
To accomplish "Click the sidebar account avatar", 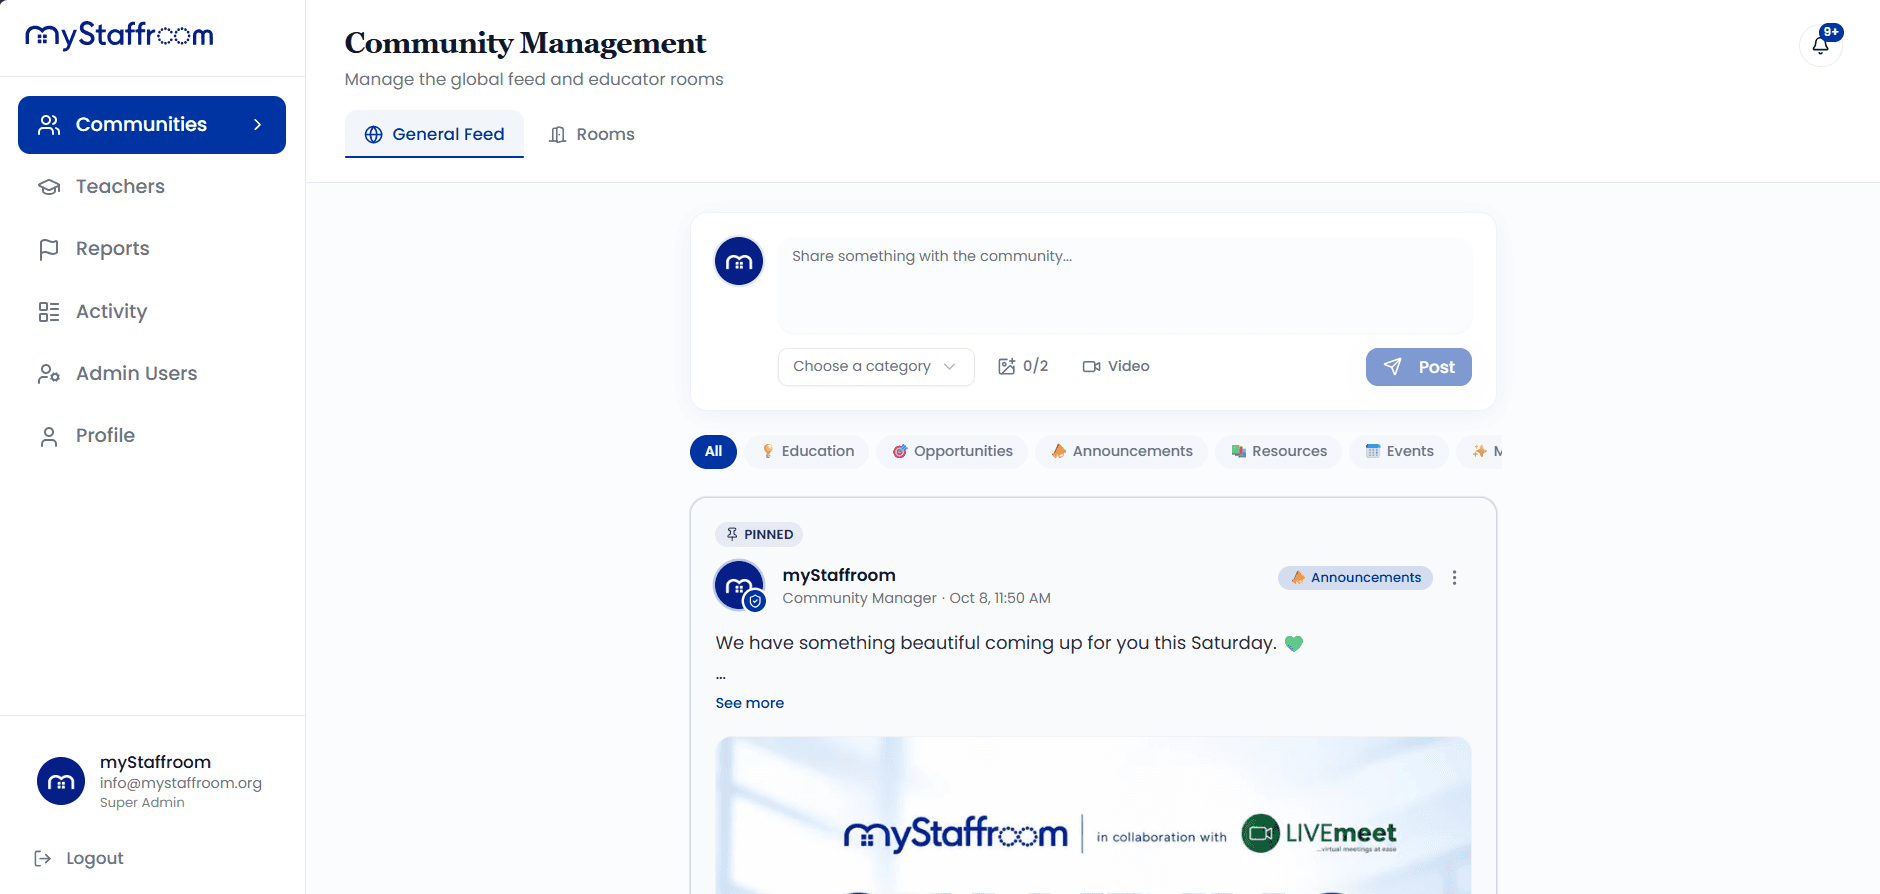I will pyautogui.click(x=61, y=781).
